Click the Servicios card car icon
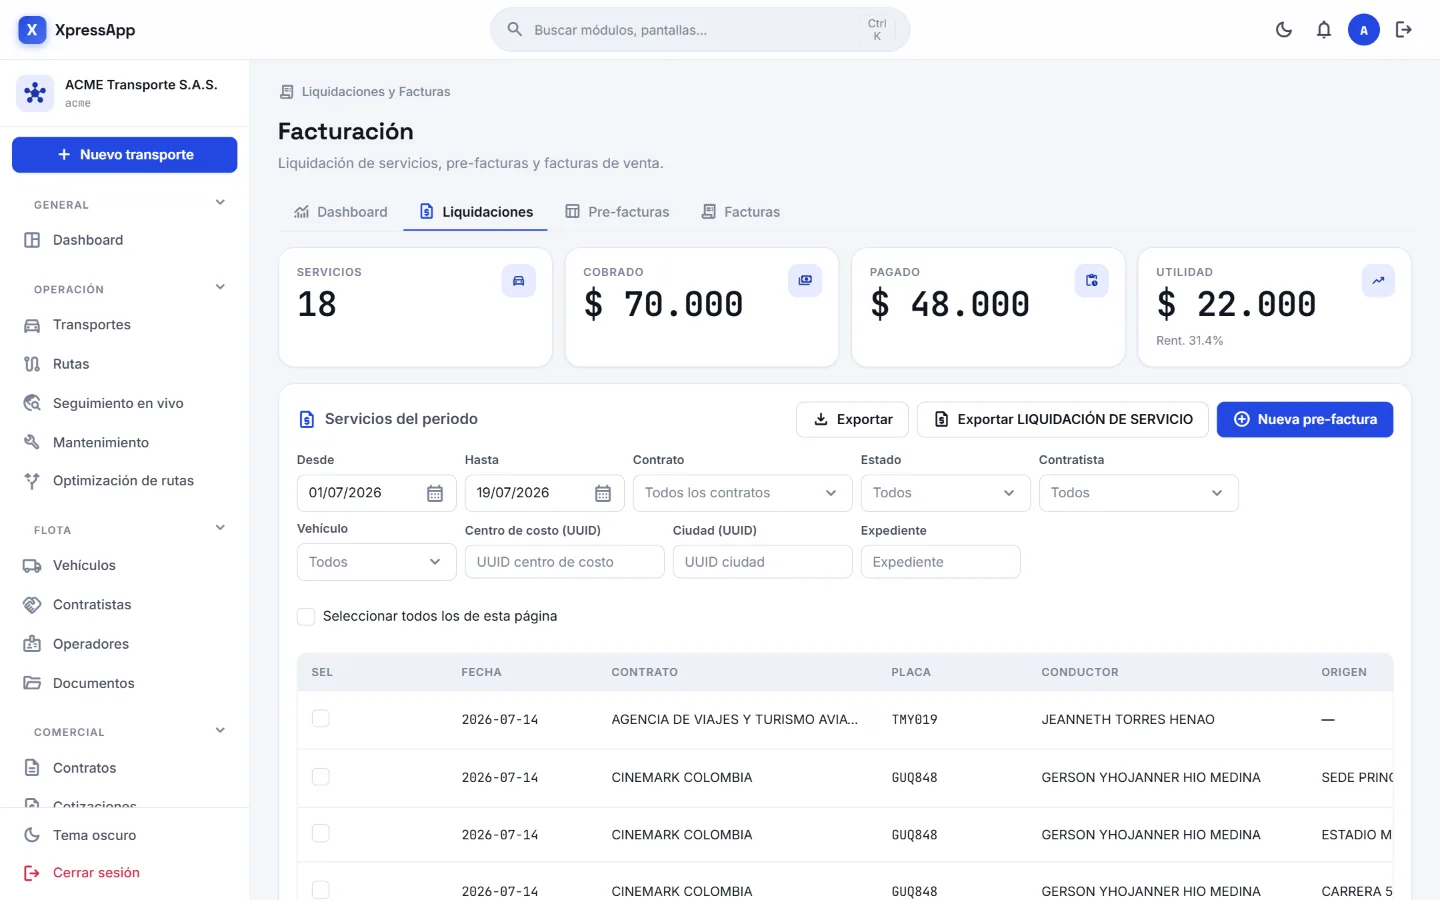The image size is (1440, 900). click(518, 281)
